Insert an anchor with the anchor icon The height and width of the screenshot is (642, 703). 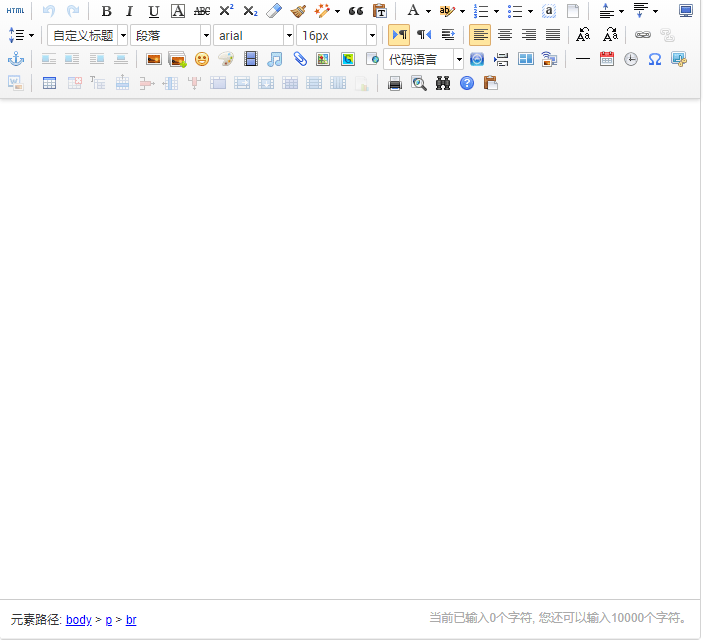[x=16, y=59]
